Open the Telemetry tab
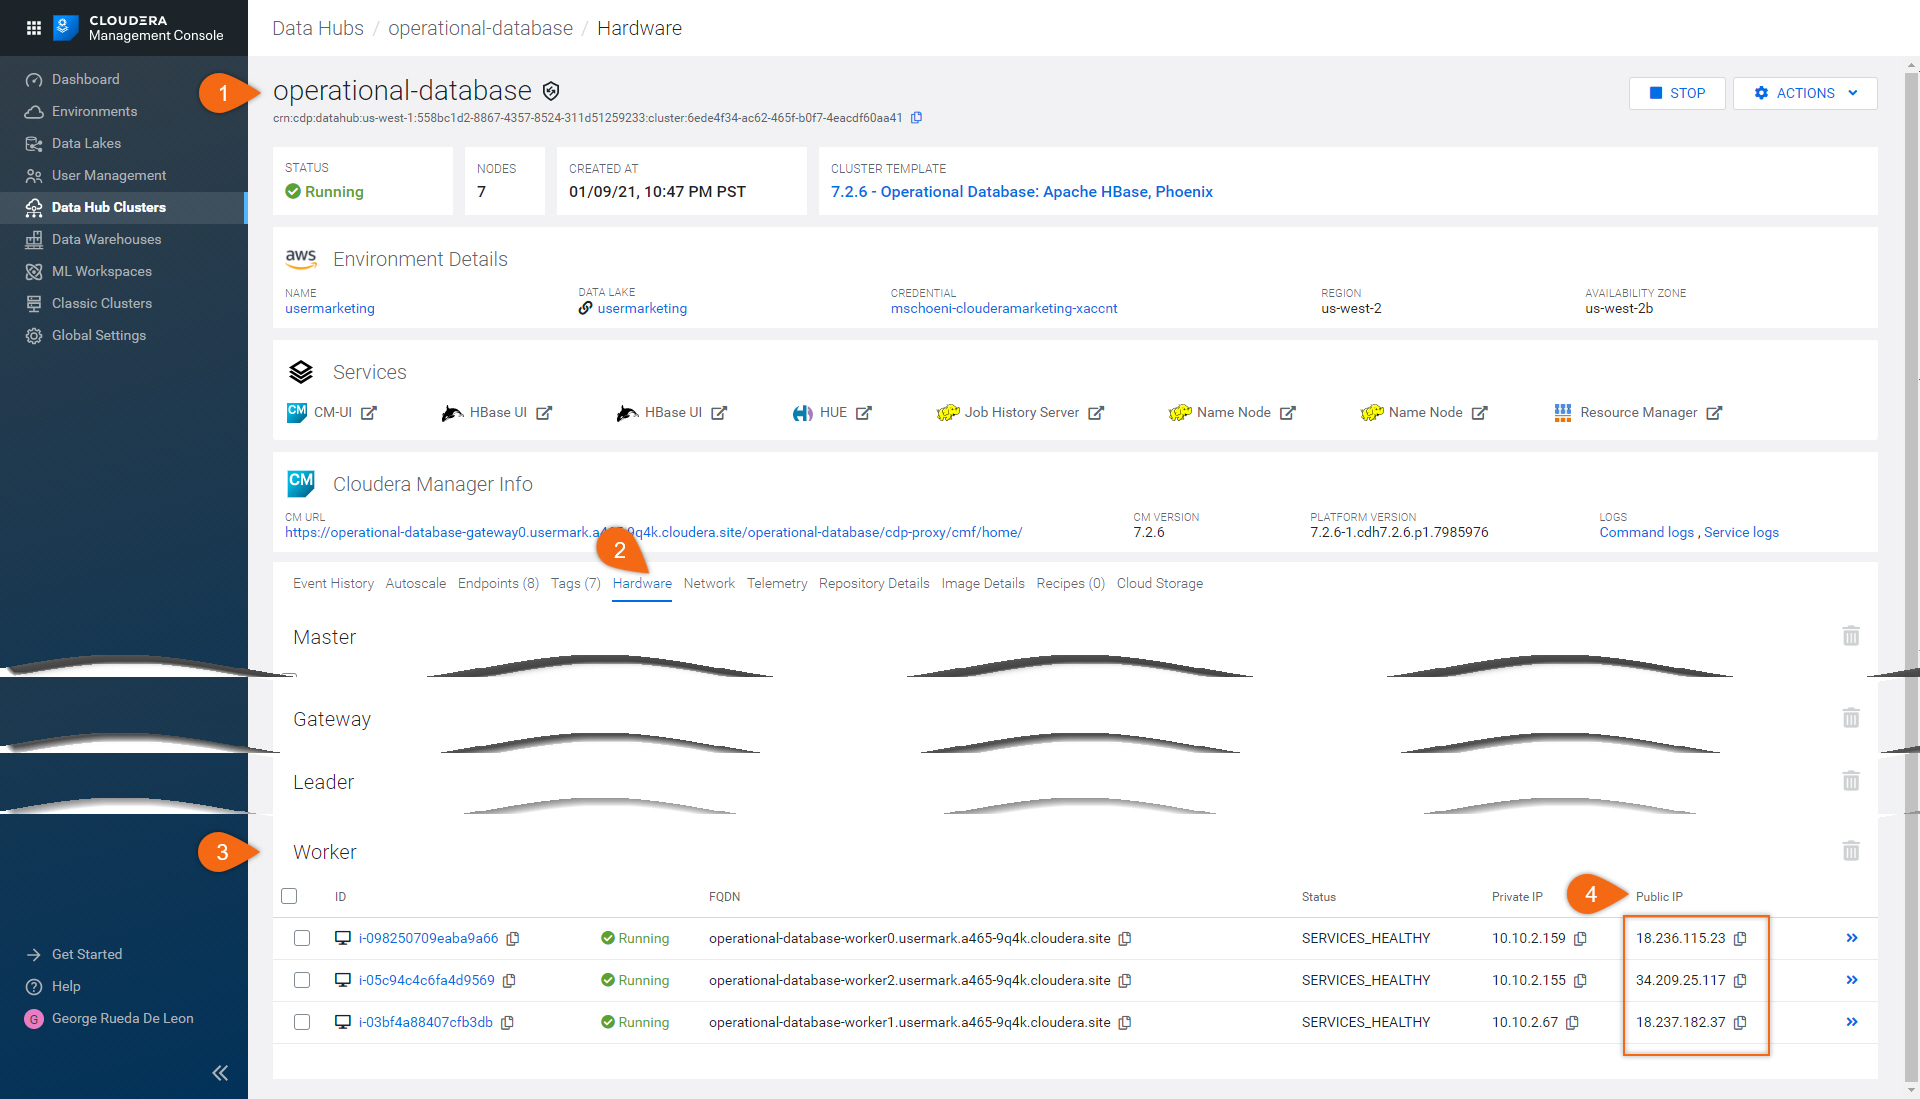This screenshot has width=1920, height=1099. tap(777, 584)
